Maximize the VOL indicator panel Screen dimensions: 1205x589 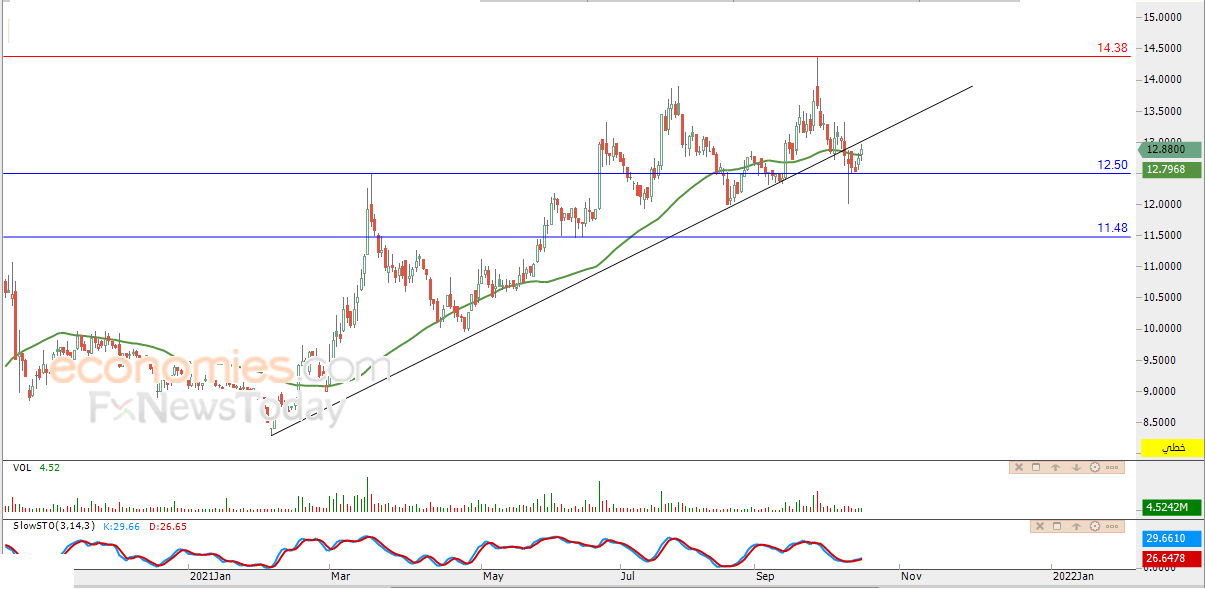(x=1036, y=467)
